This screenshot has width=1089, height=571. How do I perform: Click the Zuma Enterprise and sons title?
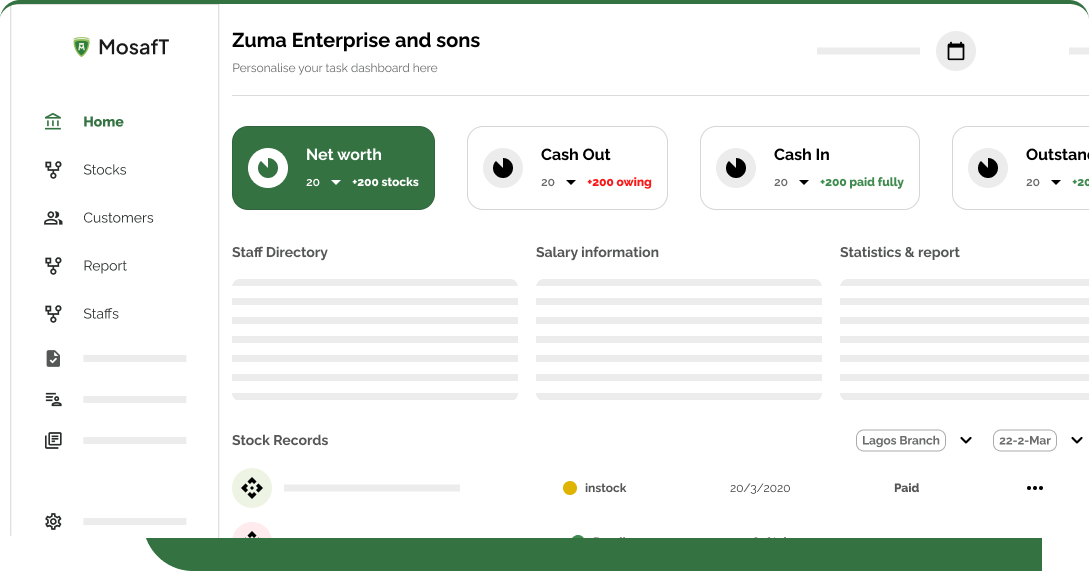356,40
